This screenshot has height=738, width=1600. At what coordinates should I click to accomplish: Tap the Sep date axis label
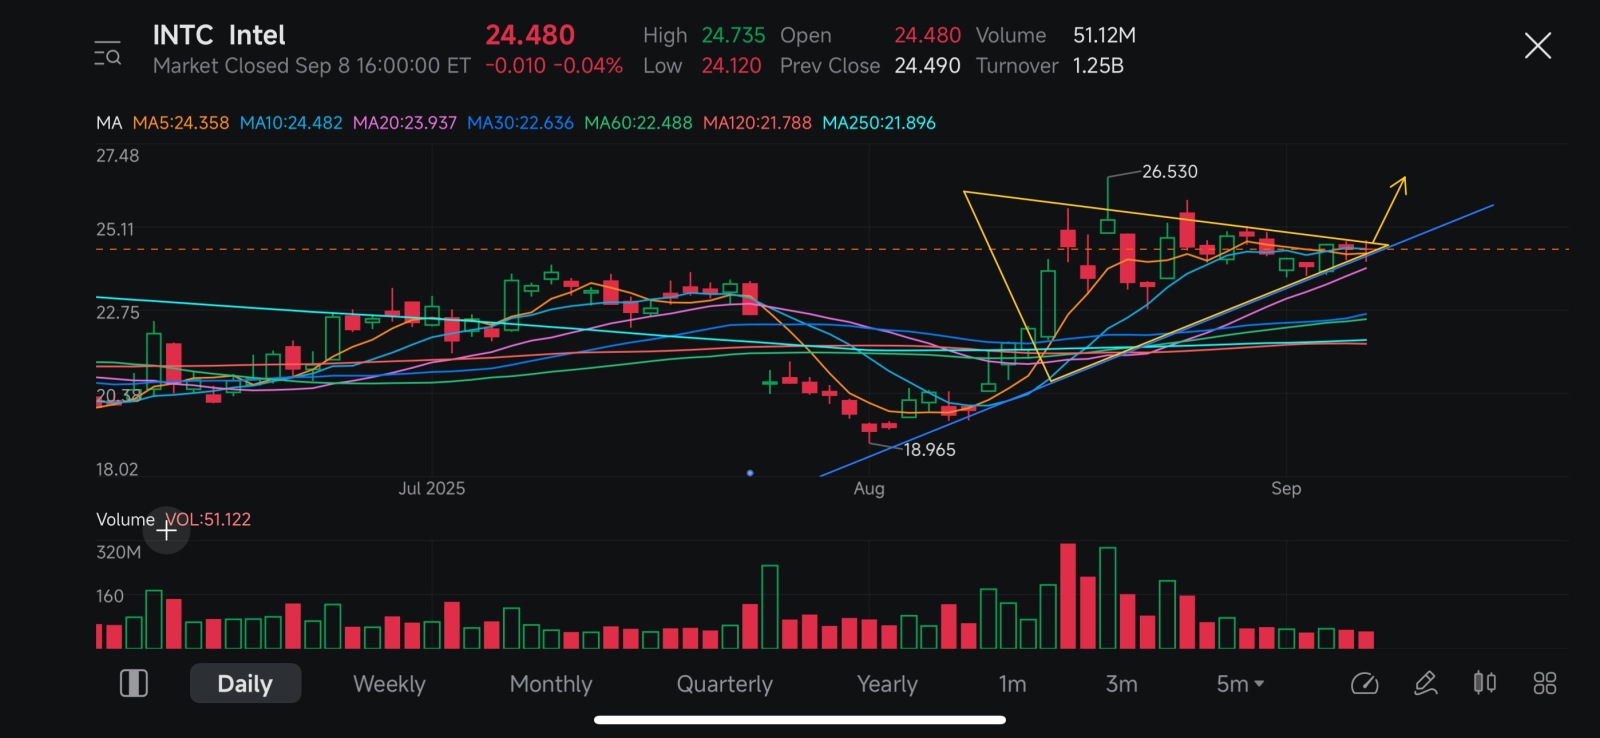[x=1286, y=488]
